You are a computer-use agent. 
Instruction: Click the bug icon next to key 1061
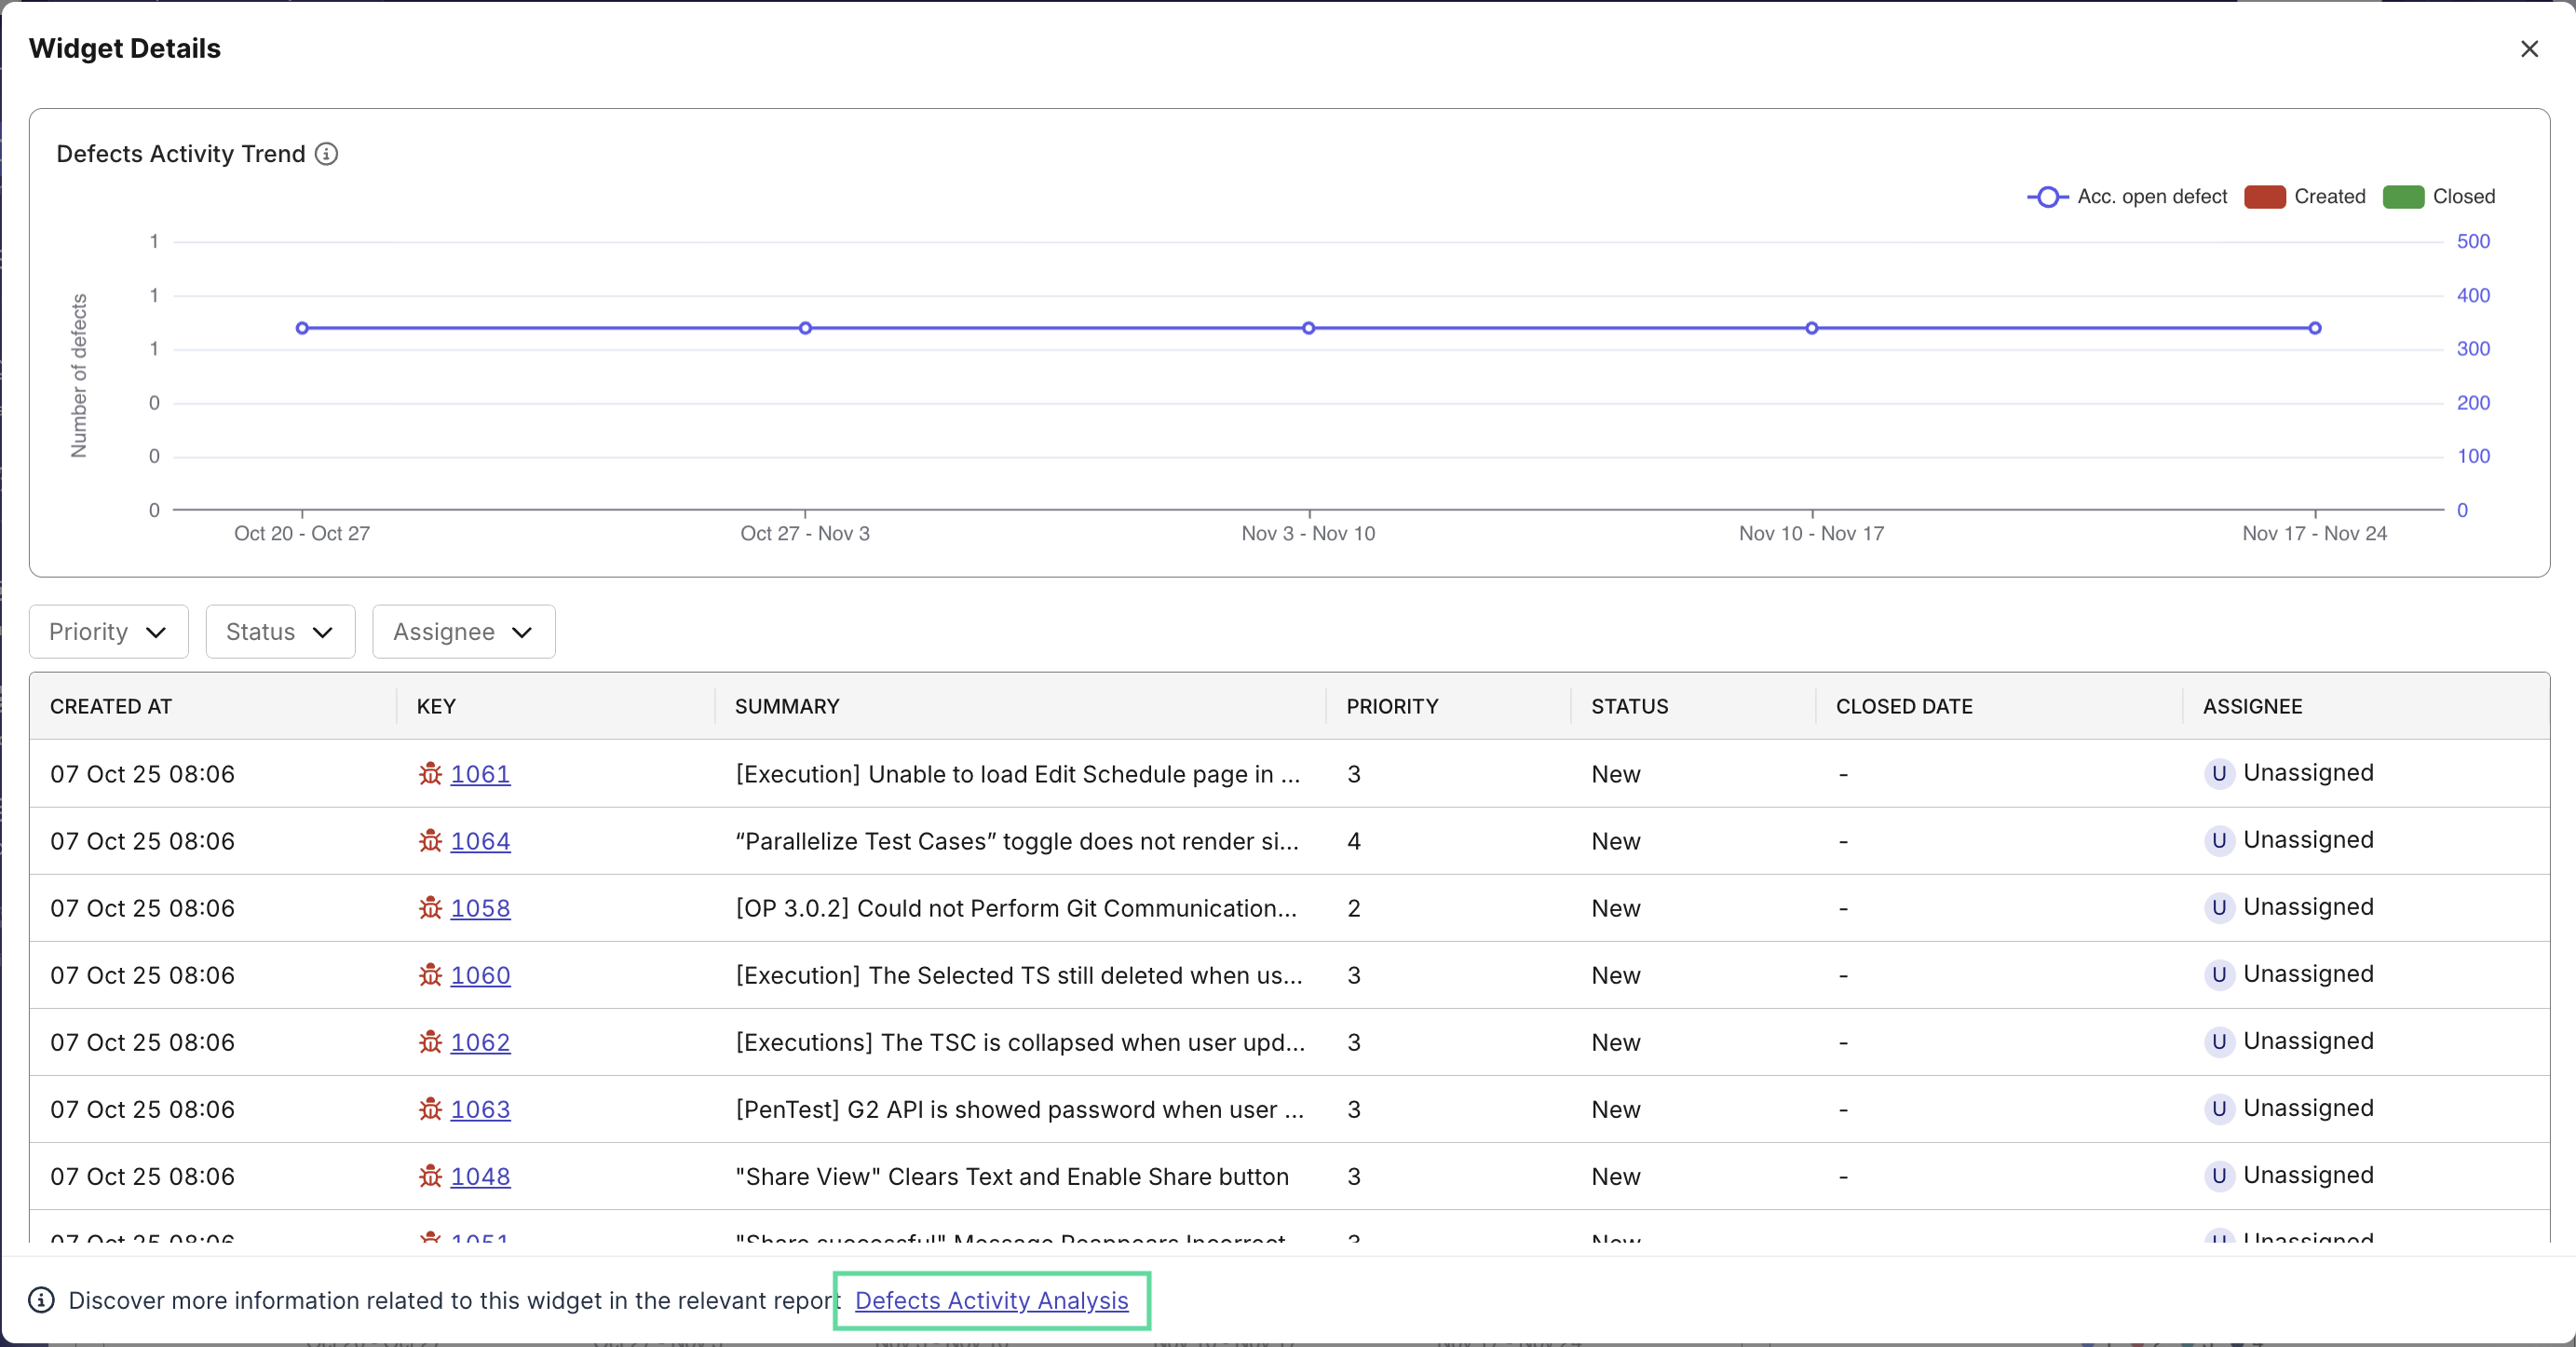point(430,775)
